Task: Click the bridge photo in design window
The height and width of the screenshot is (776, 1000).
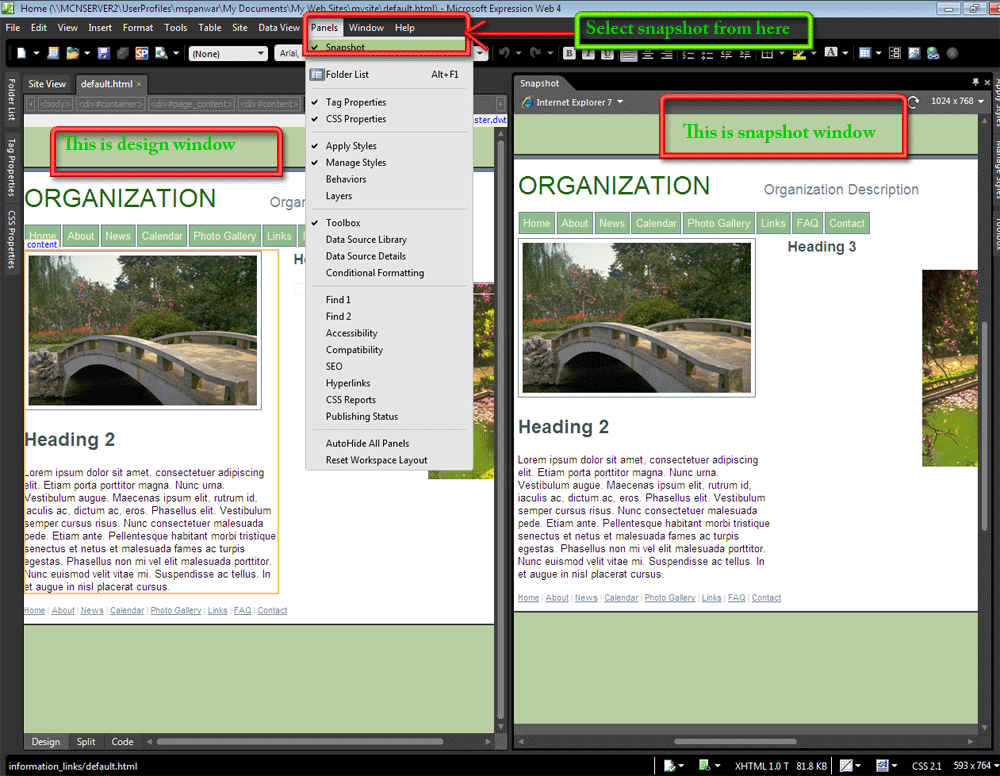Action: click(143, 330)
